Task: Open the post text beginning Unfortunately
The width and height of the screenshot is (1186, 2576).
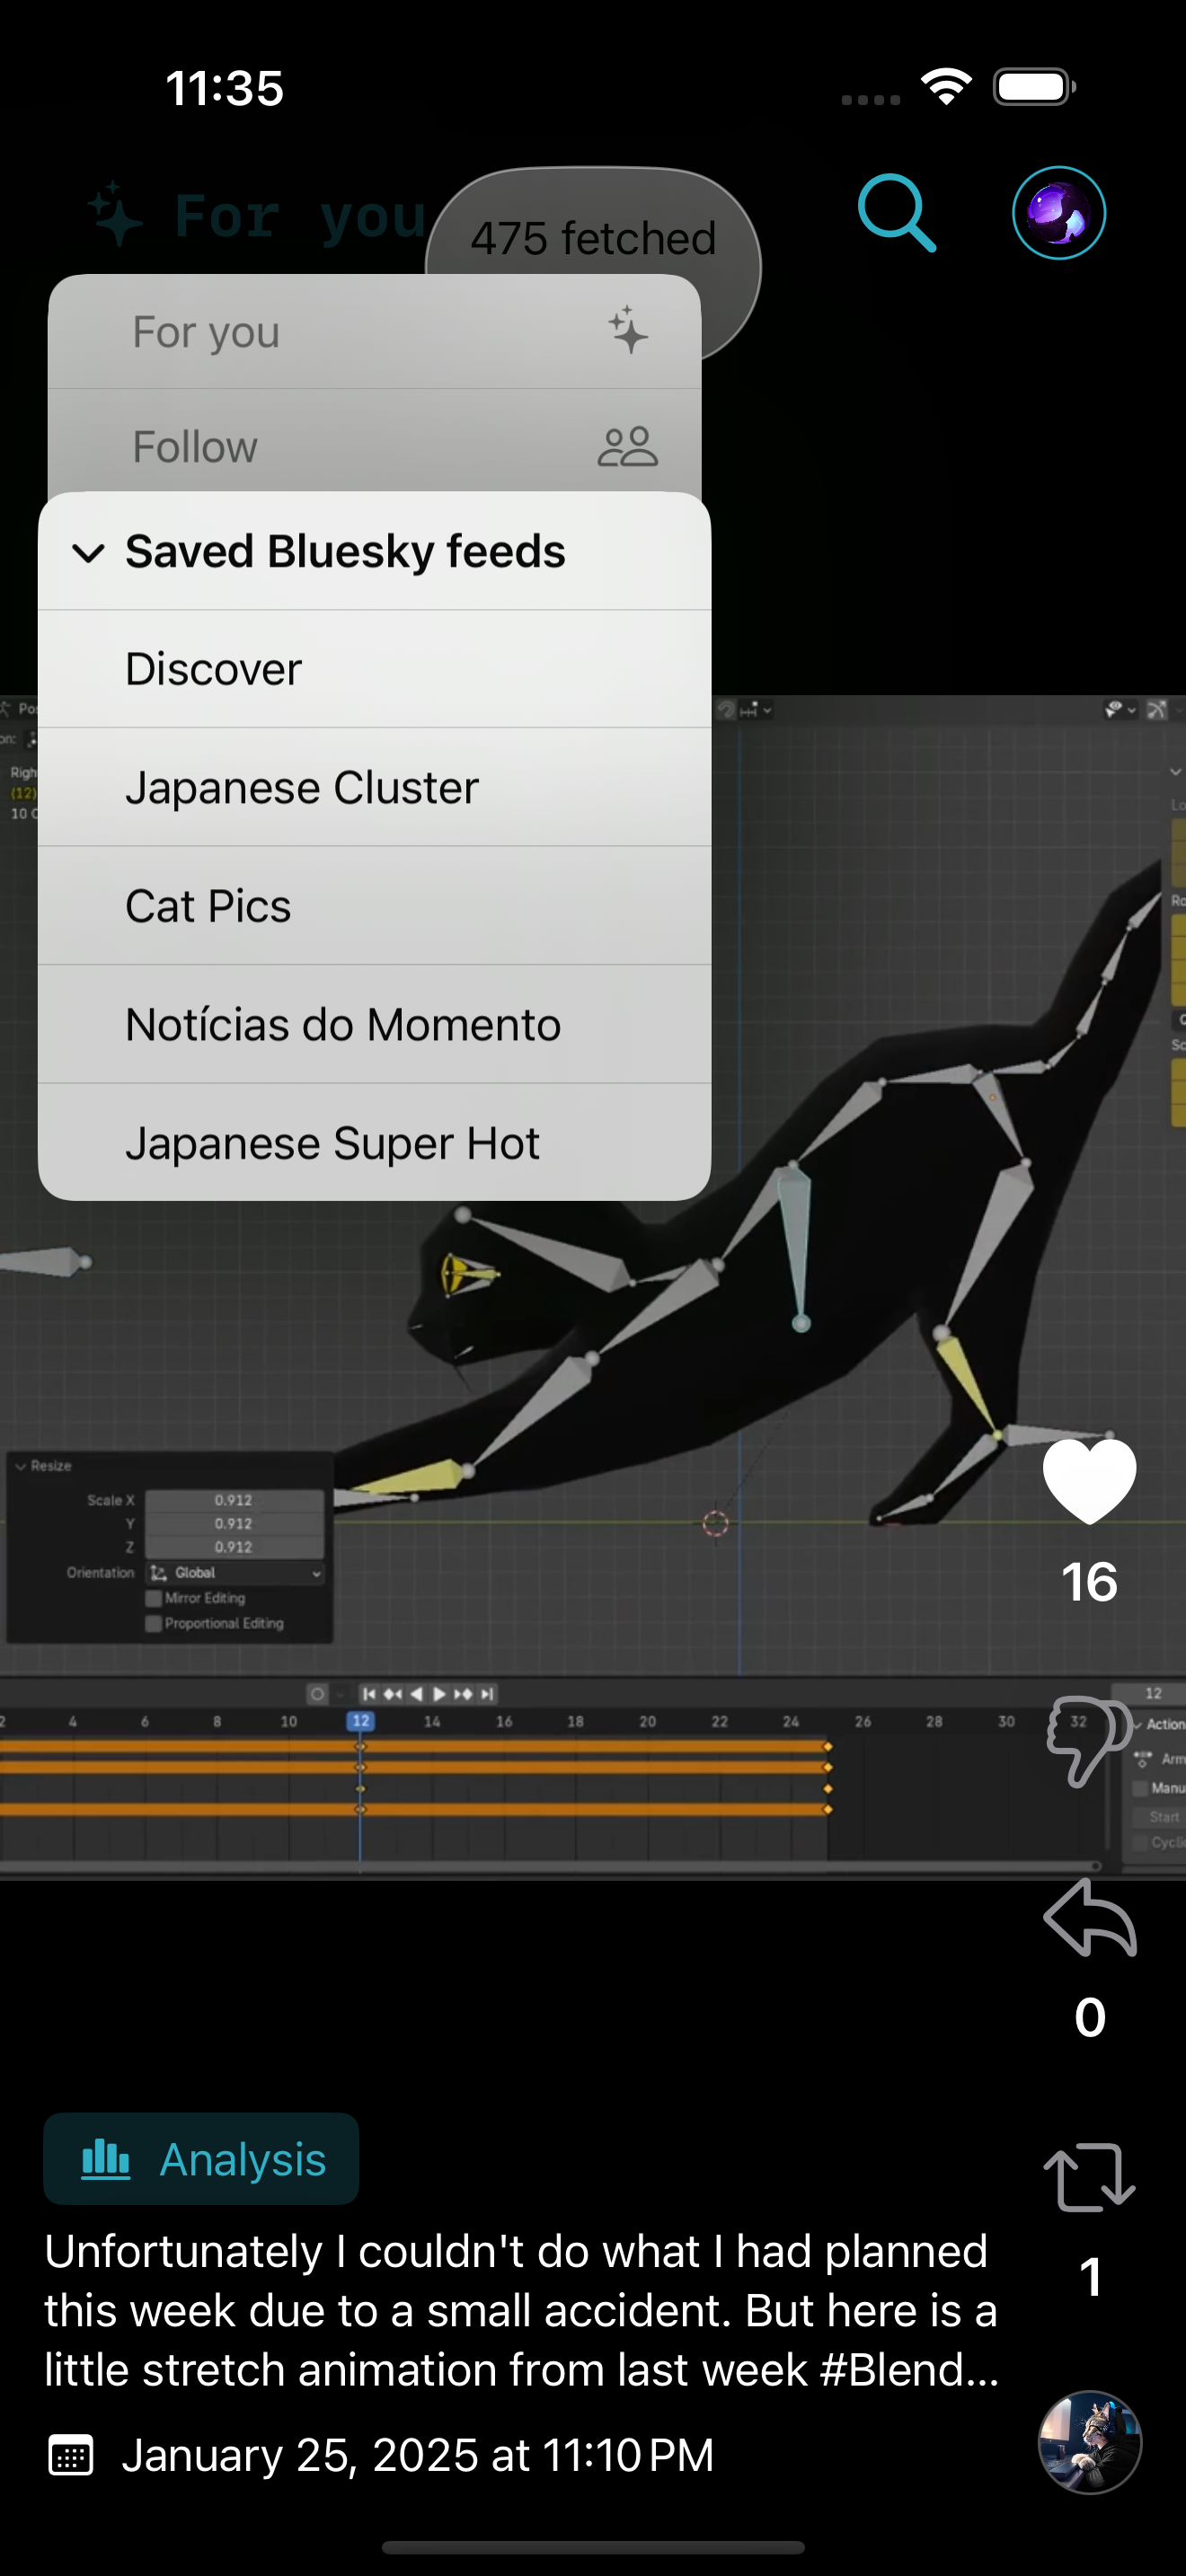Action: click(x=521, y=2310)
